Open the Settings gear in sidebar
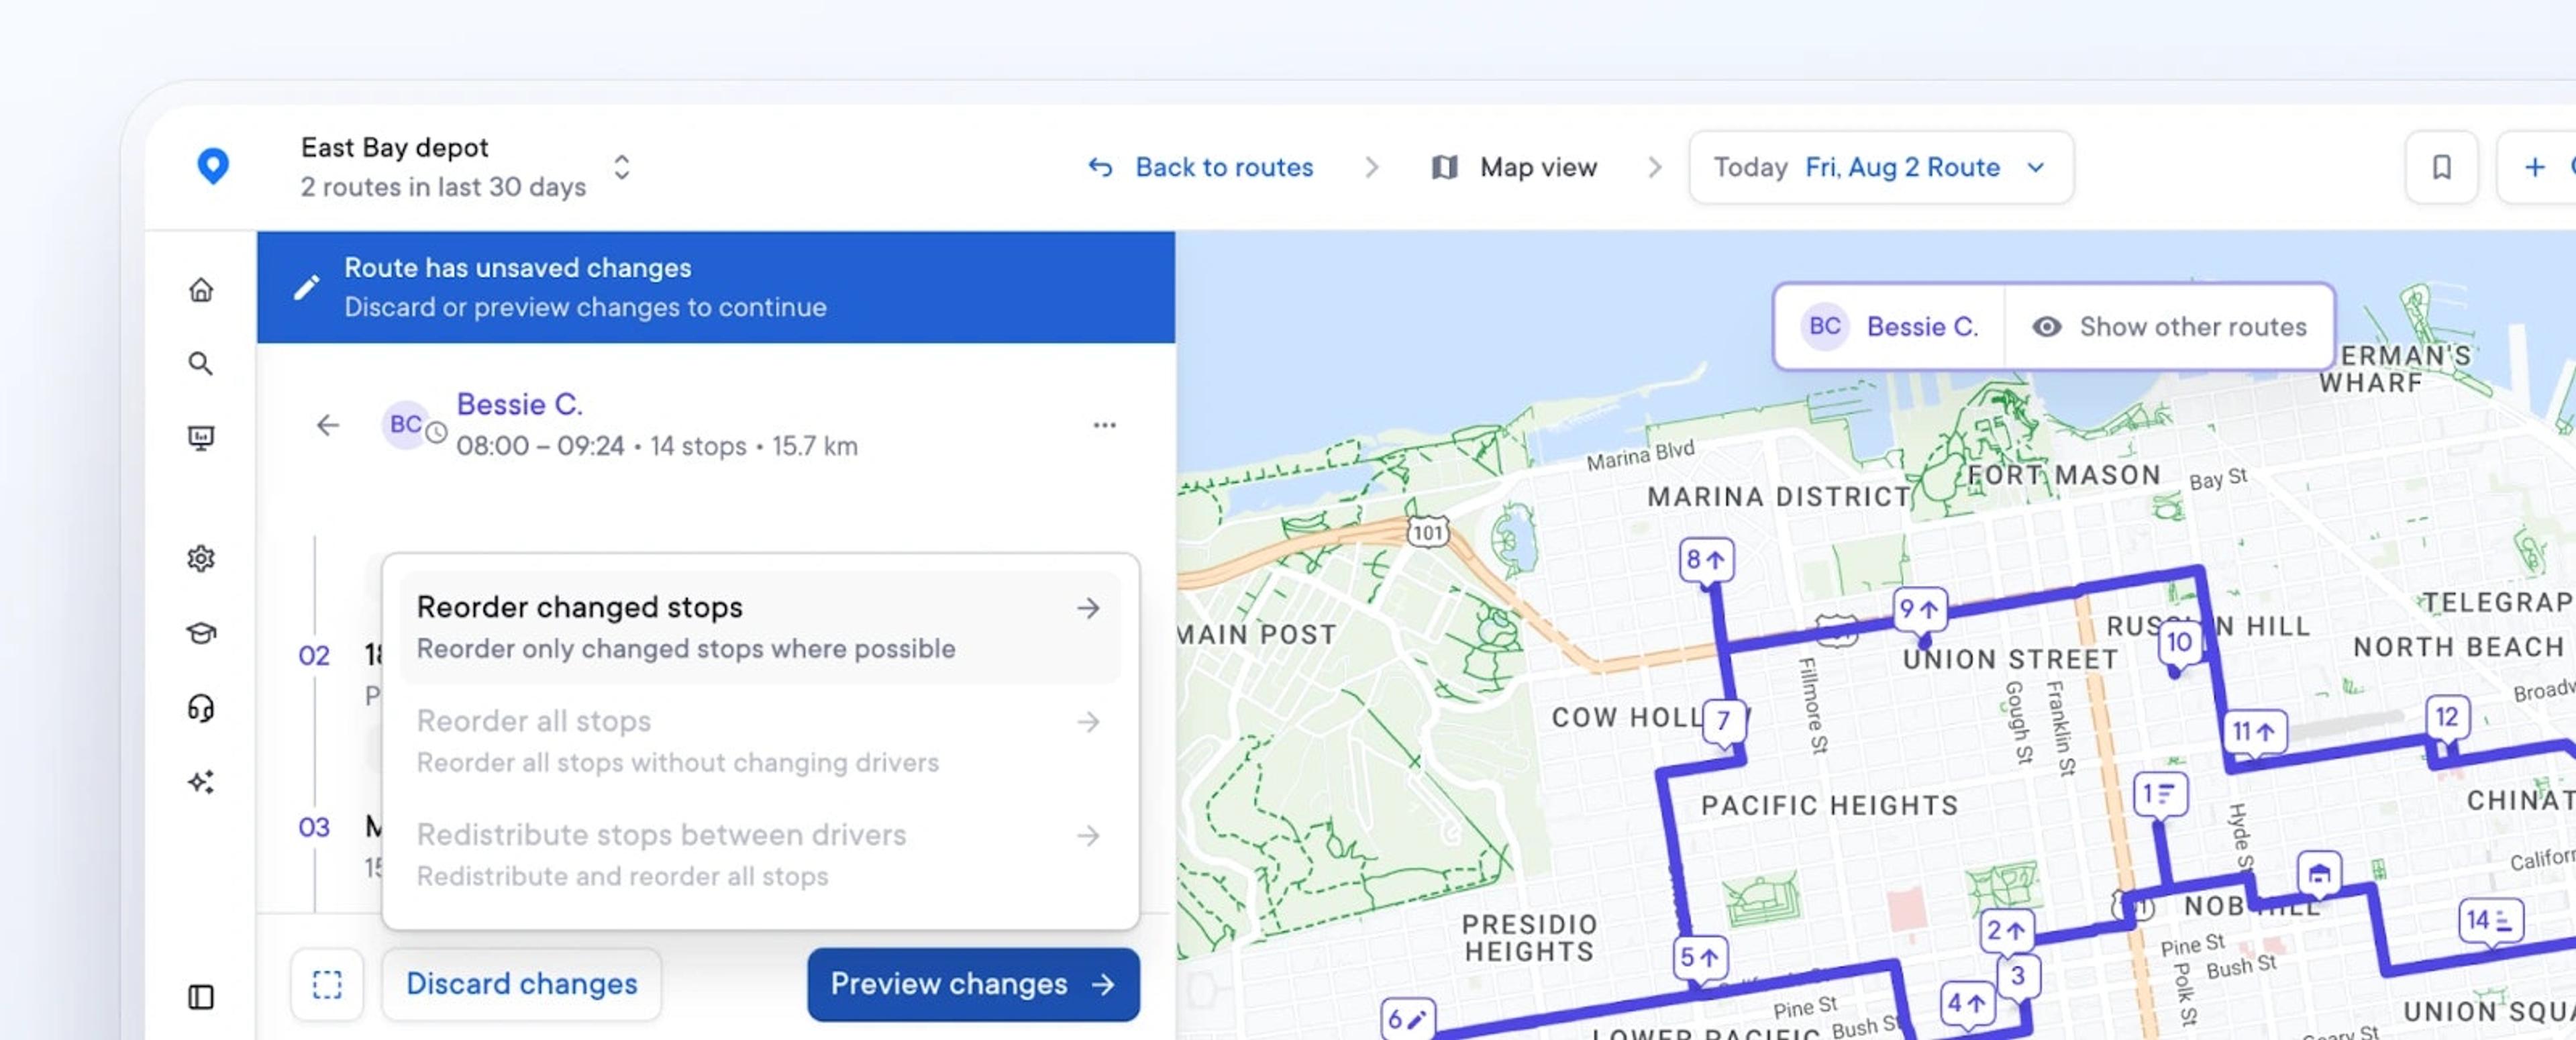The width and height of the screenshot is (2576, 1040). pos(201,558)
